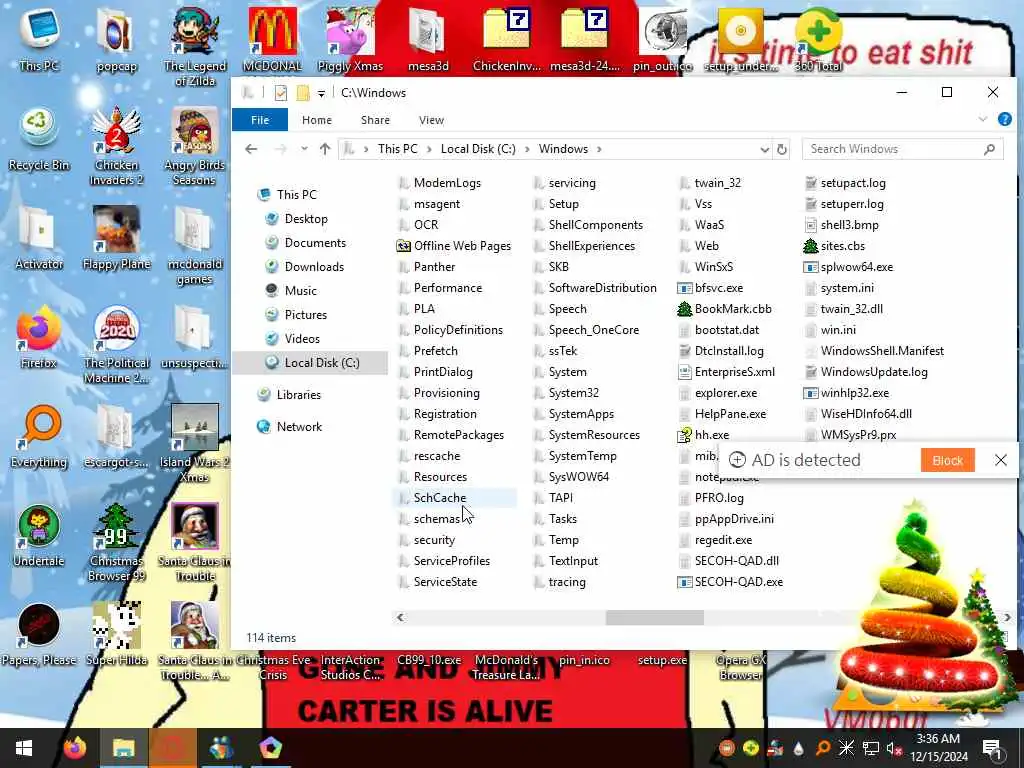The width and height of the screenshot is (1024, 768).
Task: Launch Piggly Xmas from the desktop
Action: click(x=350, y=38)
